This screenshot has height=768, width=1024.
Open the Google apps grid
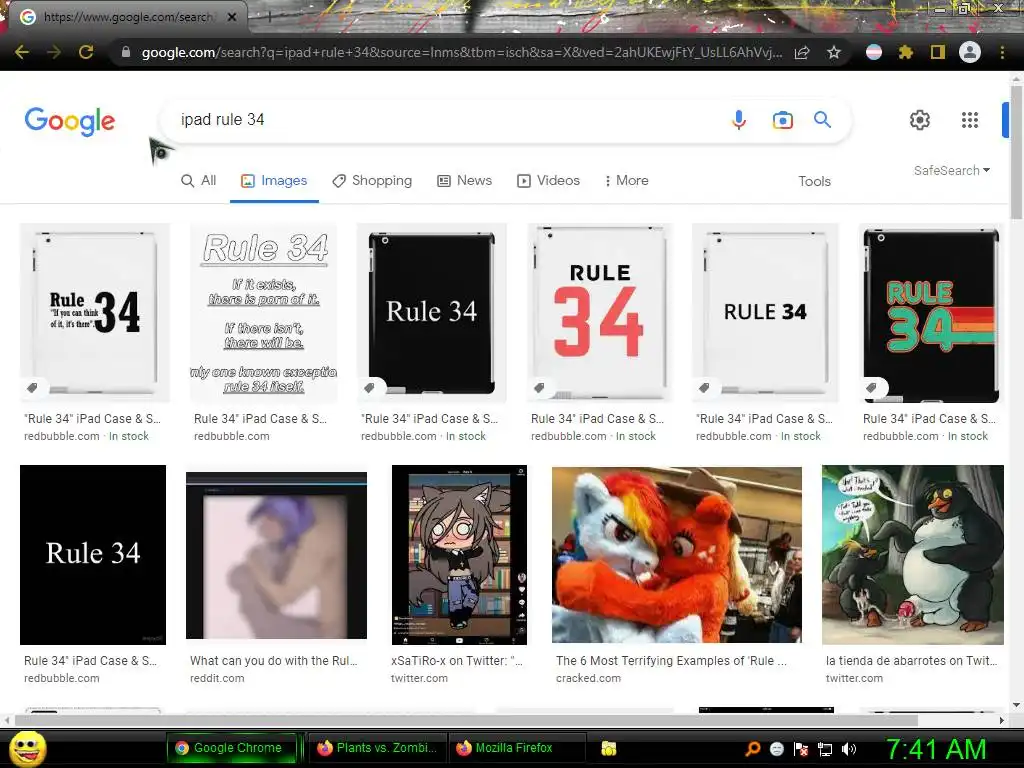970,120
